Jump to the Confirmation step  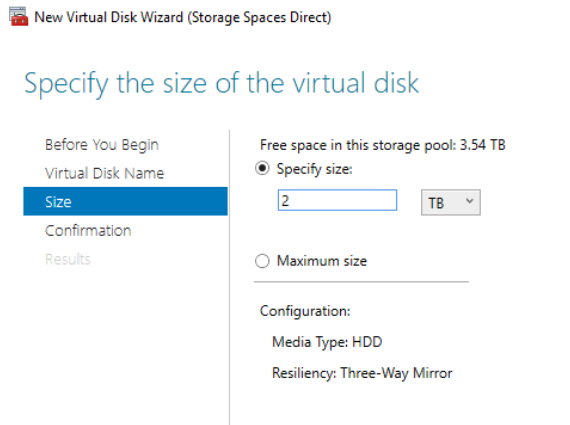(88, 230)
